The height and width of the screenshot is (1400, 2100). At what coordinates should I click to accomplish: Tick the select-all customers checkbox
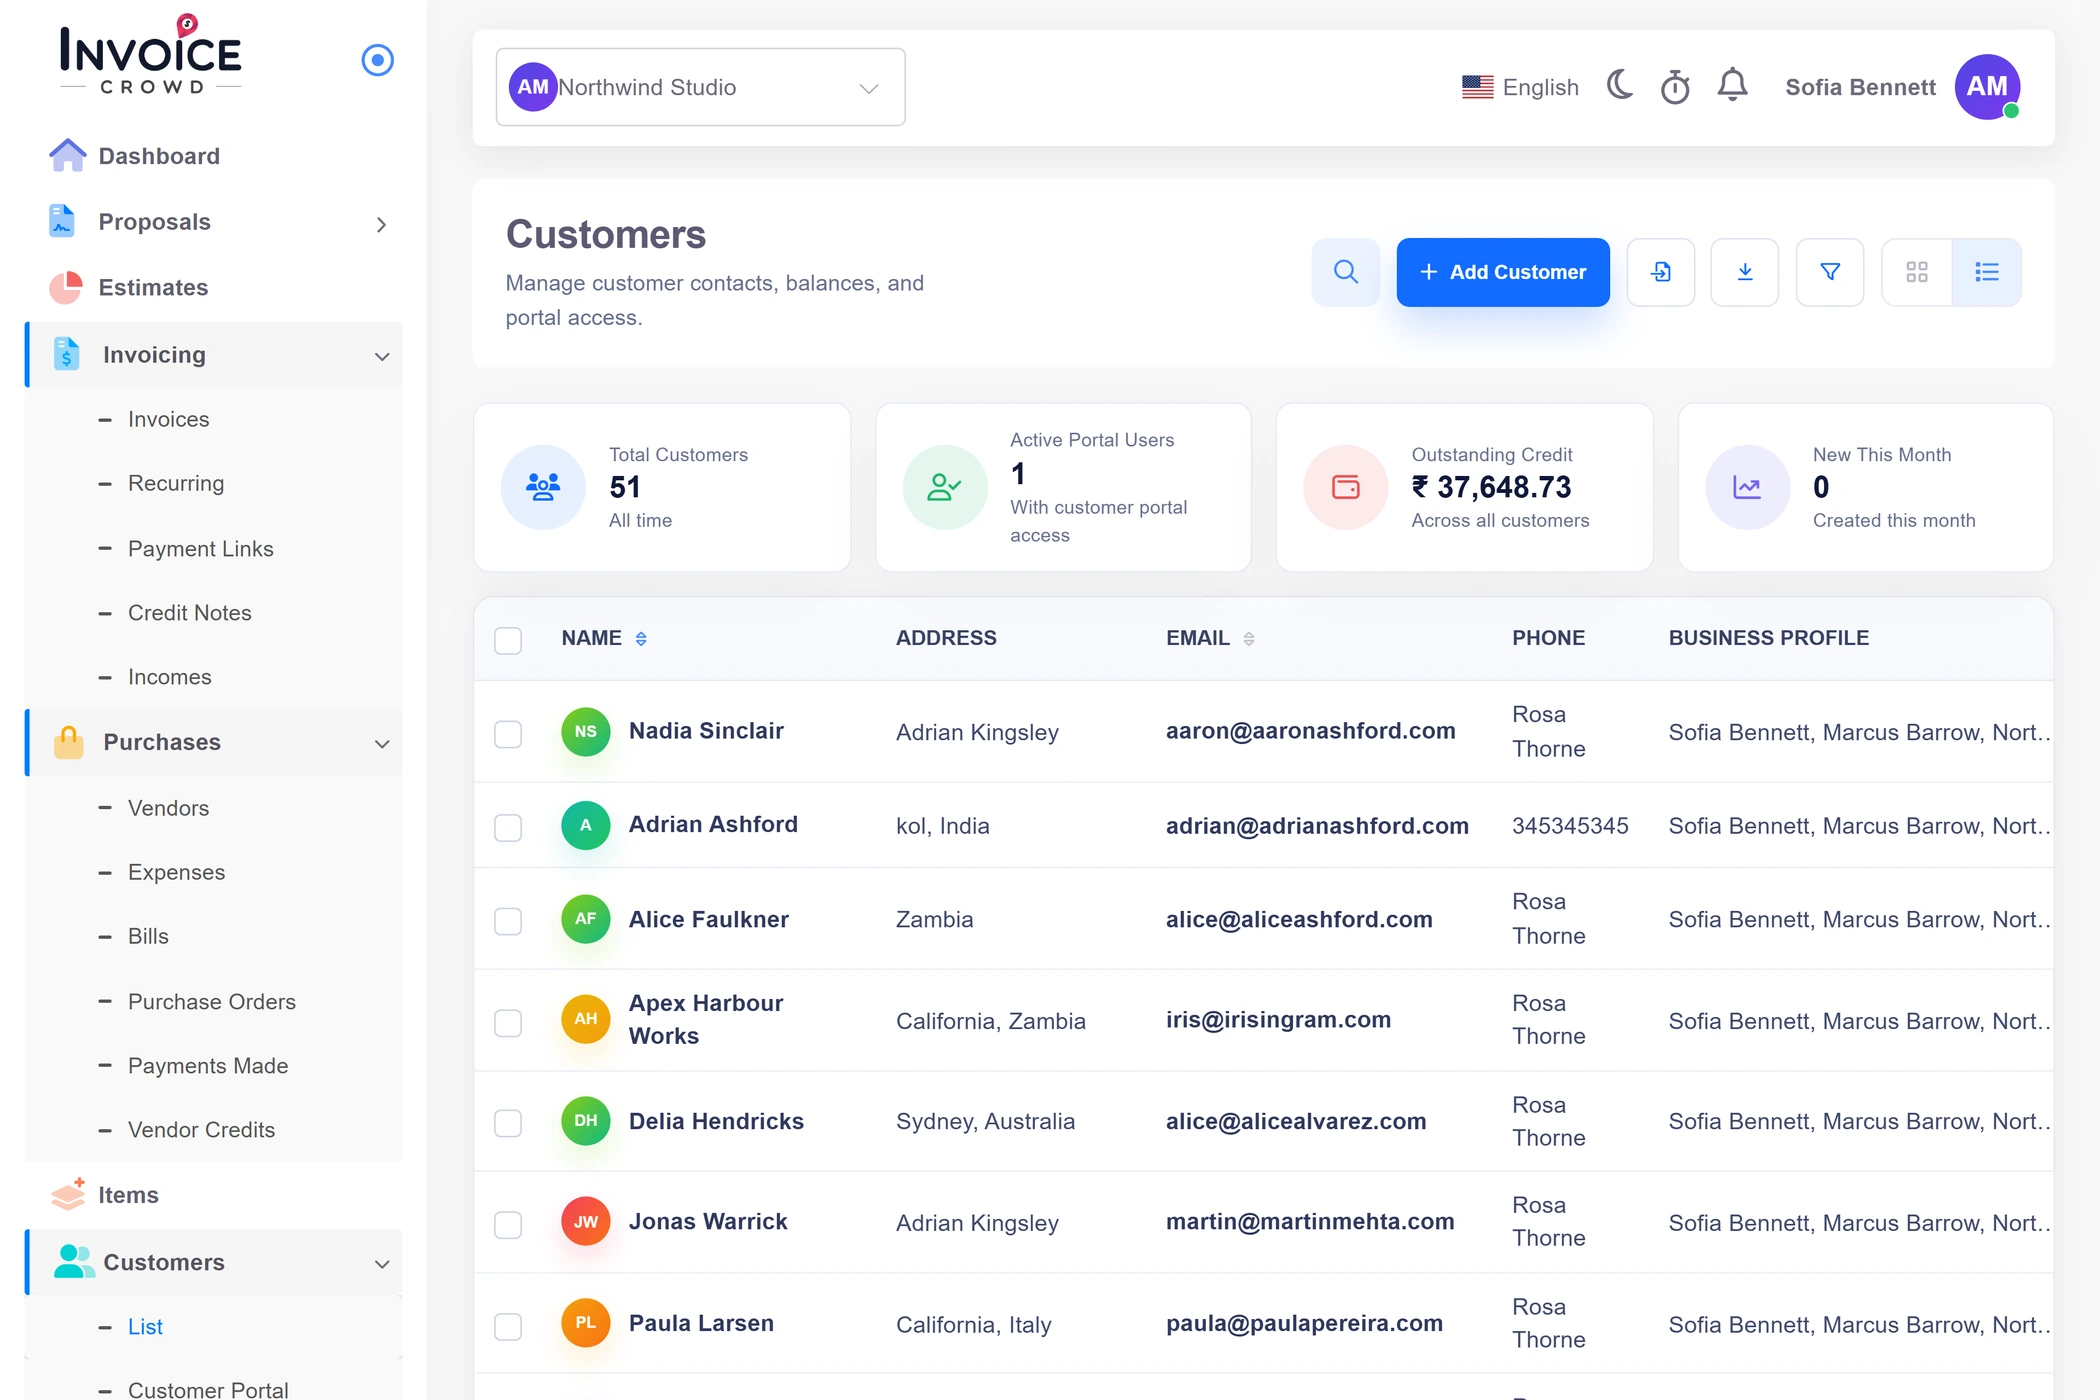coord(508,640)
